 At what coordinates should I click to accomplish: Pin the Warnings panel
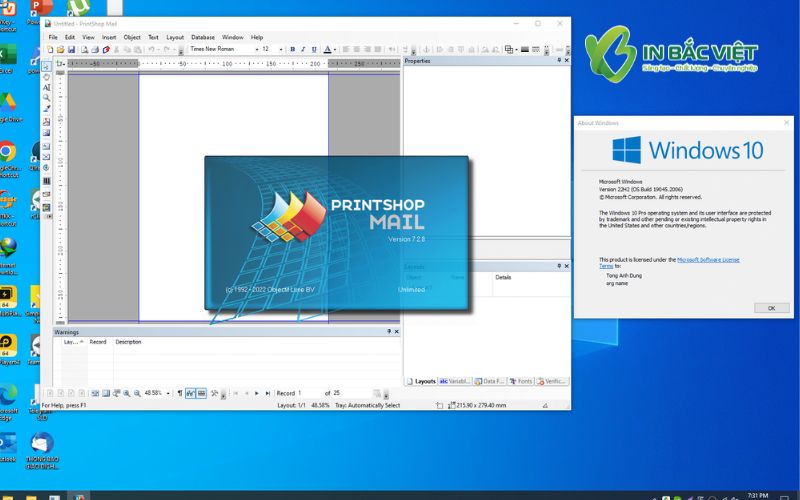click(x=389, y=332)
